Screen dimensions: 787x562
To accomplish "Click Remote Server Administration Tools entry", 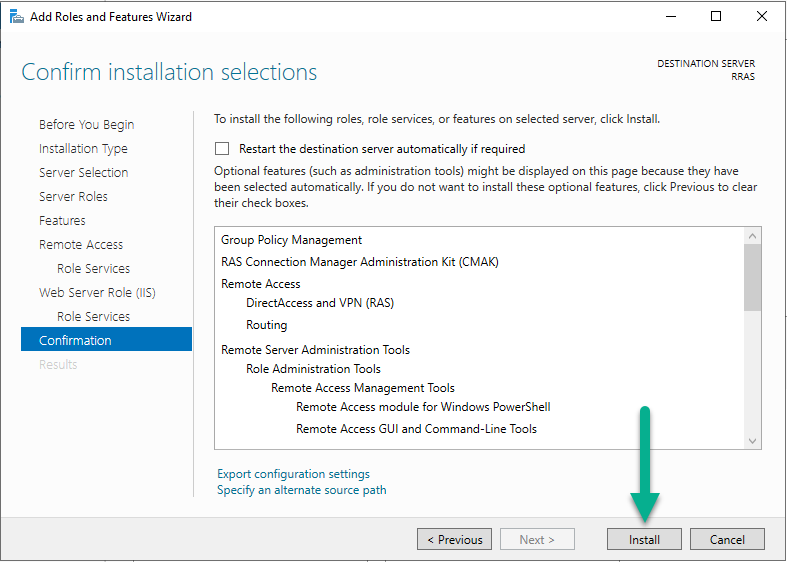I will [x=315, y=350].
